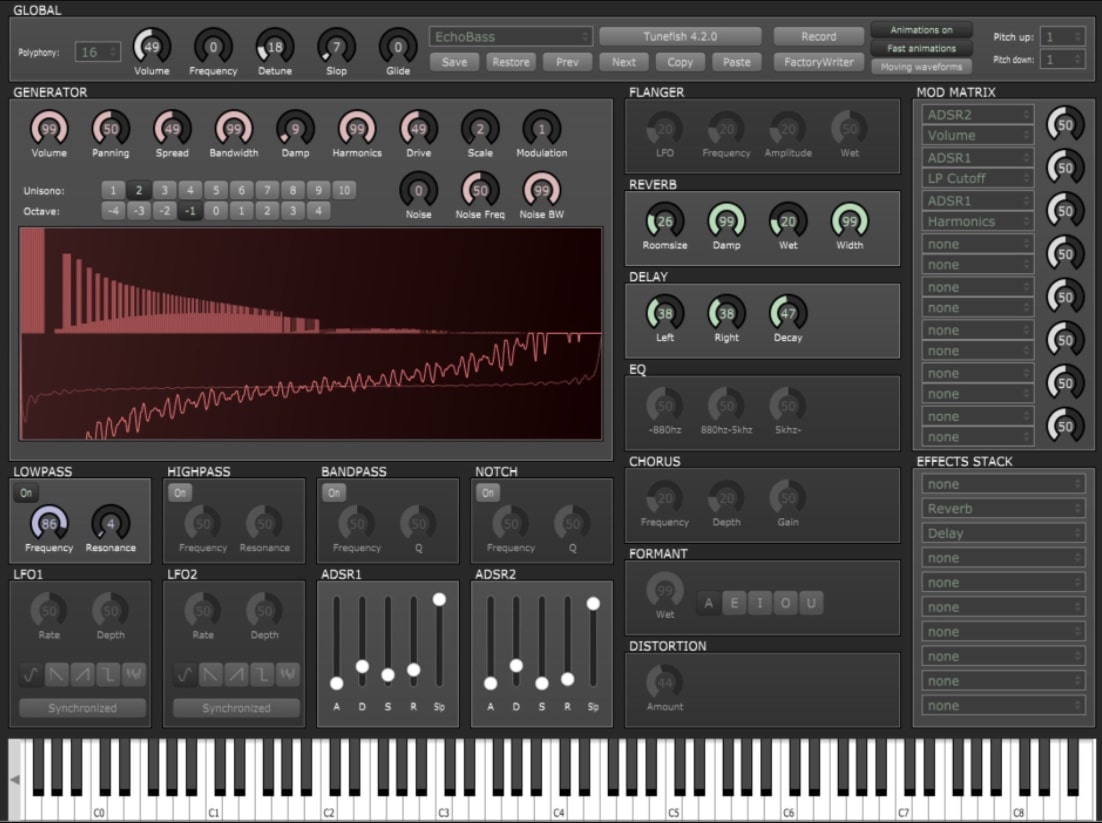Image resolution: width=1102 pixels, height=823 pixels.
Task: Open the Reverb slot dropdown in Effects Stack
Action: point(1002,508)
